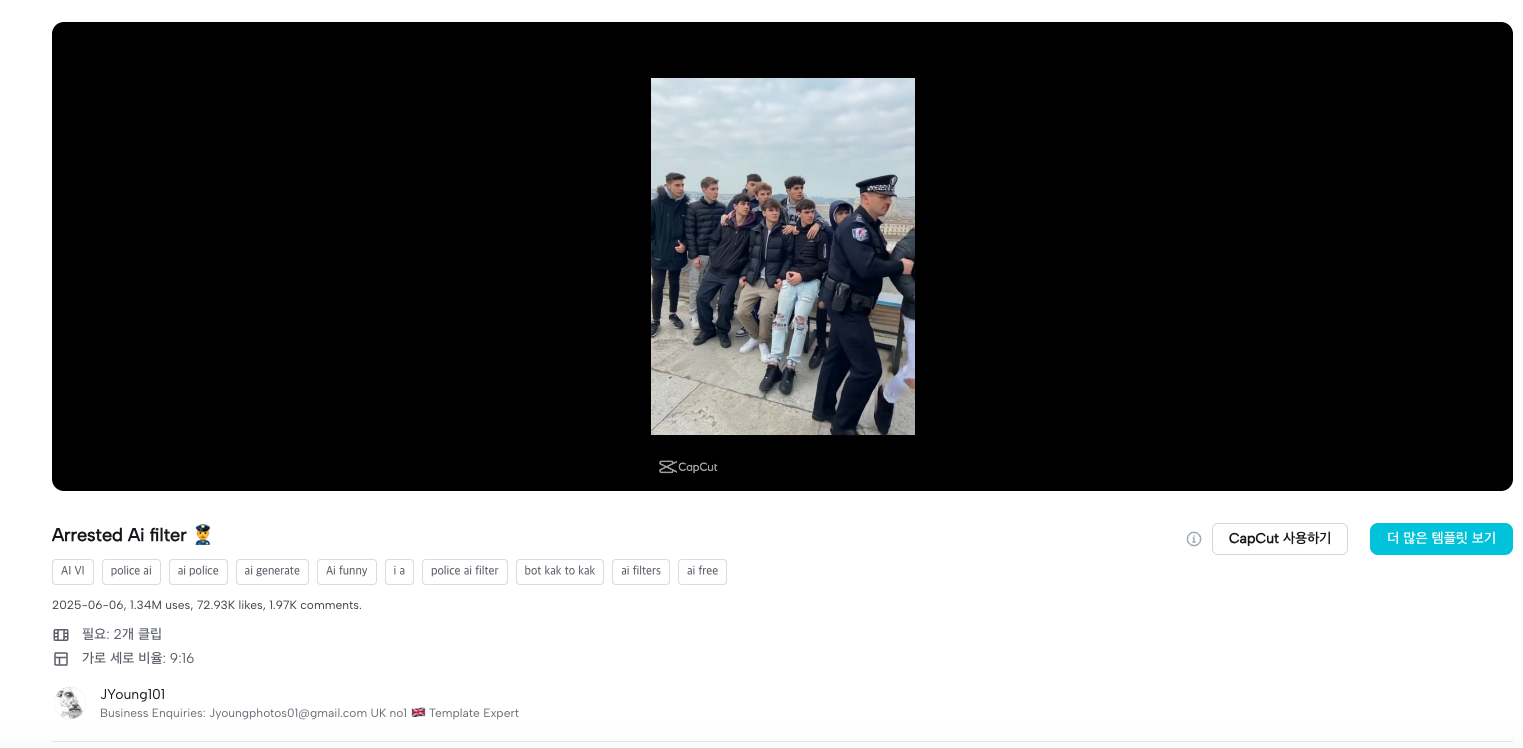Image resolution: width=1523 pixels, height=748 pixels.
Task: Click the clips film-strip icon
Action: pos(61,635)
